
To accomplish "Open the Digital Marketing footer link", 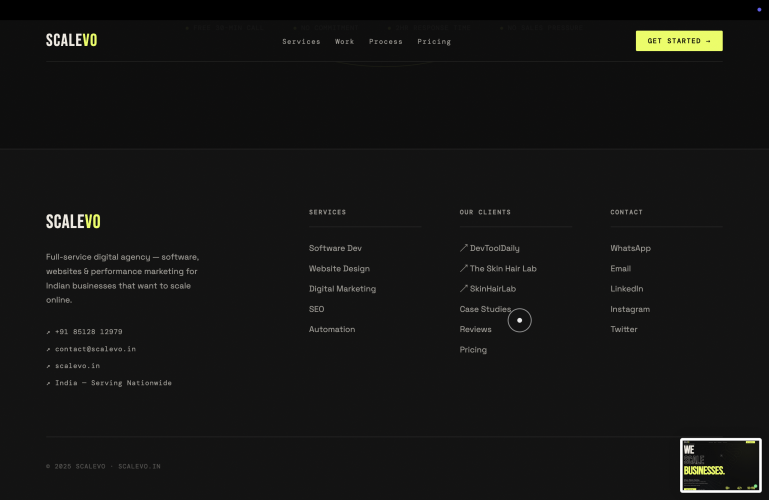I will point(342,289).
